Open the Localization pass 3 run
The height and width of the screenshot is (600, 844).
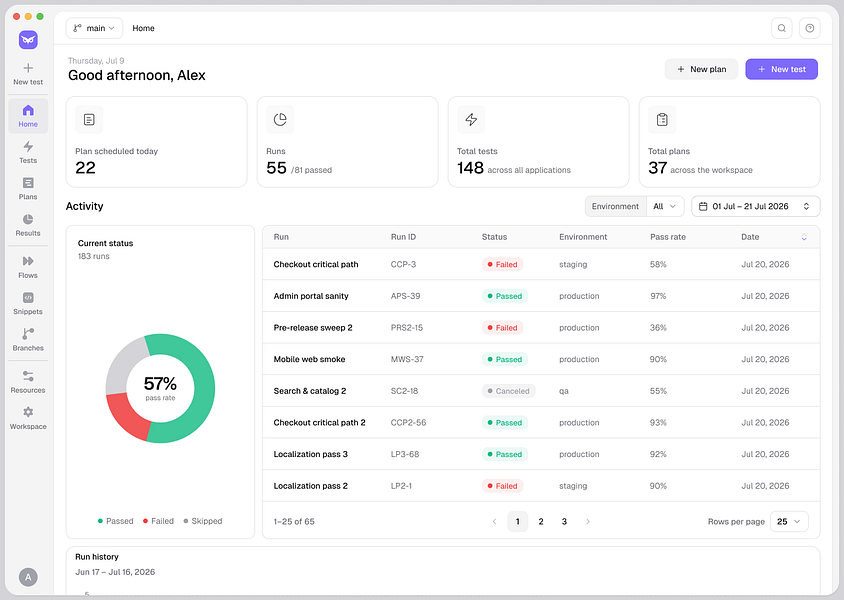541,454
